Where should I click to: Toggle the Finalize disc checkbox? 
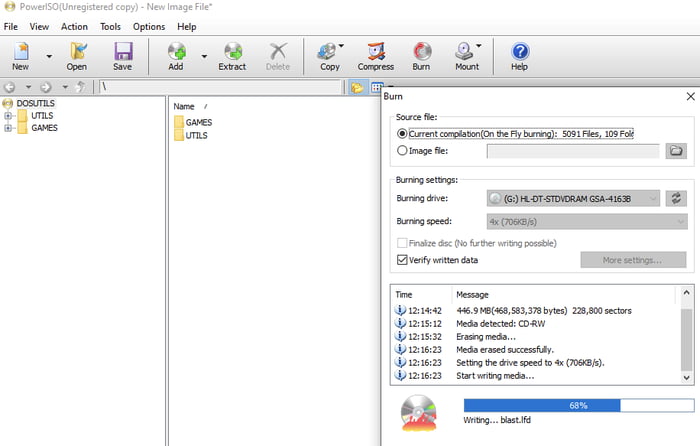(x=402, y=243)
